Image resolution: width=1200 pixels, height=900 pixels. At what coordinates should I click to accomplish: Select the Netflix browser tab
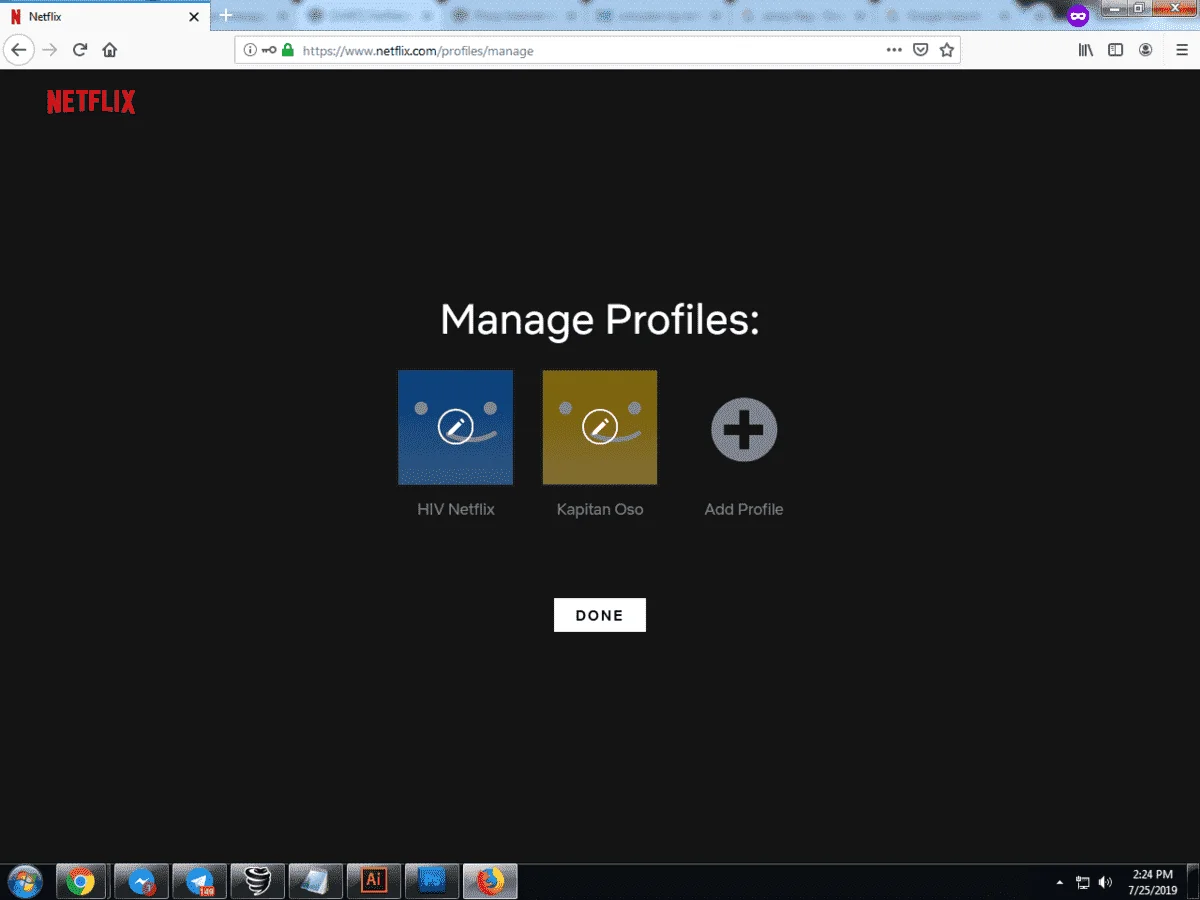tap(105, 17)
